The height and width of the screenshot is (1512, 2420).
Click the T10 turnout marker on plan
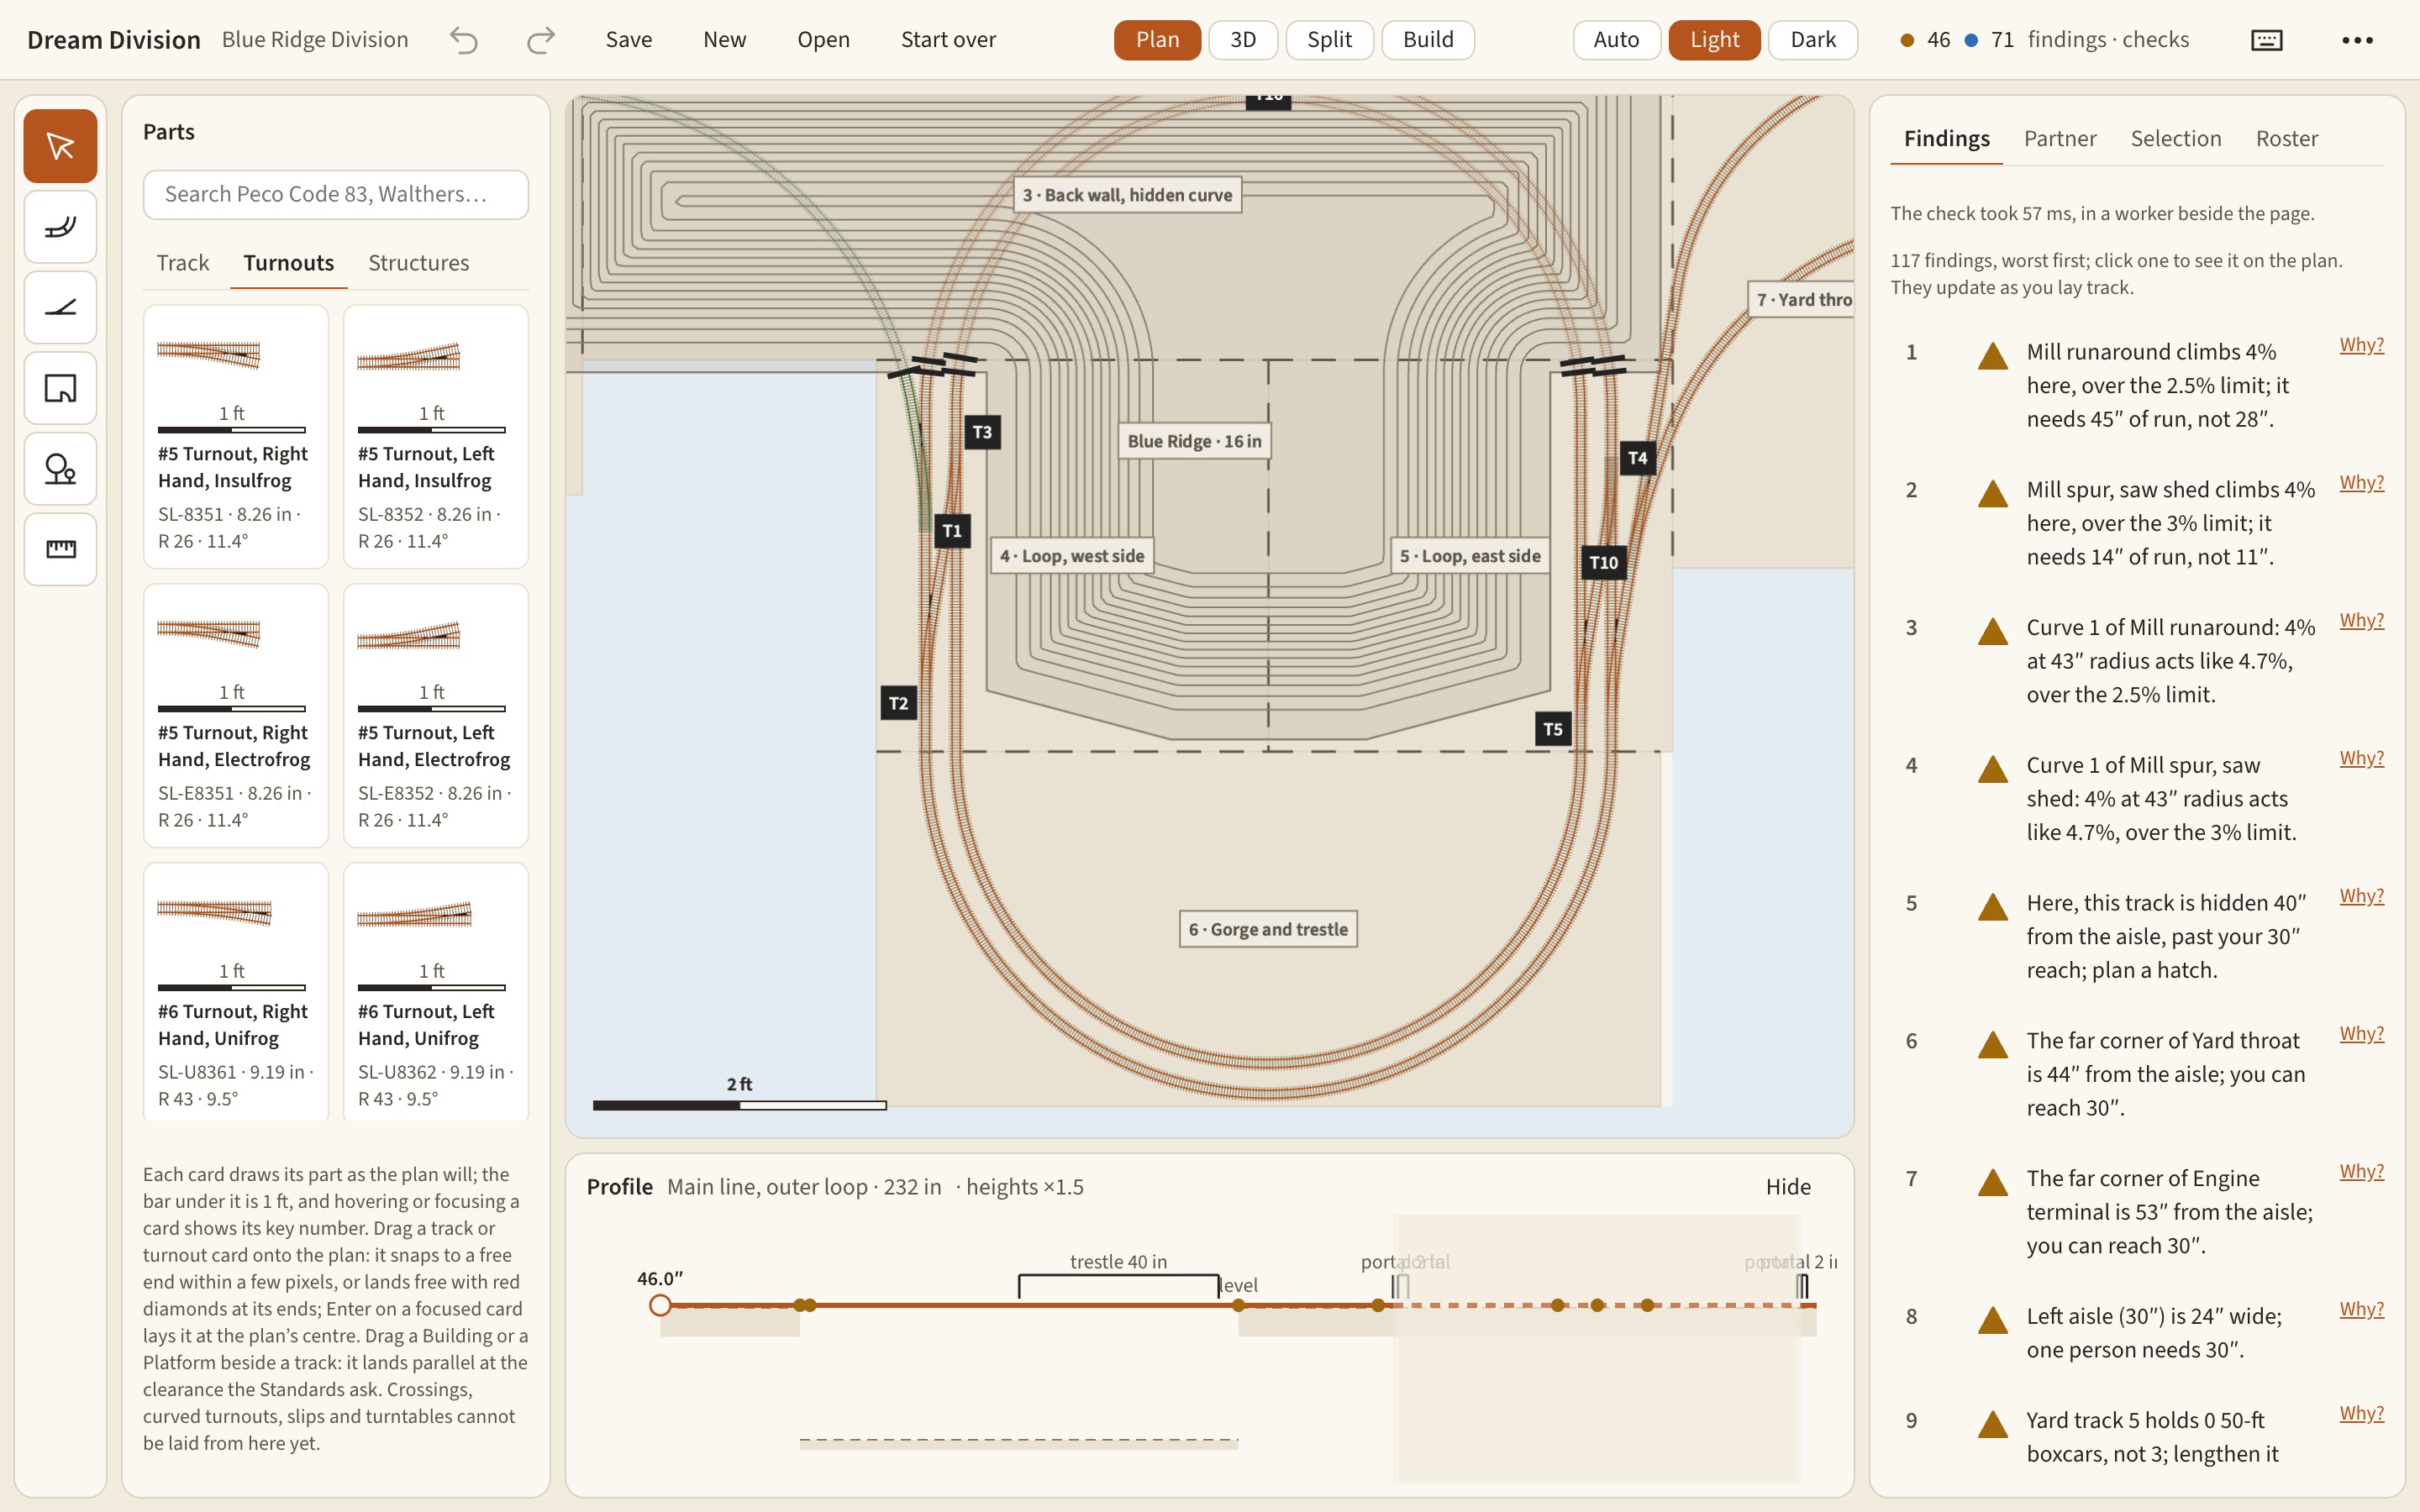point(1603,562)
